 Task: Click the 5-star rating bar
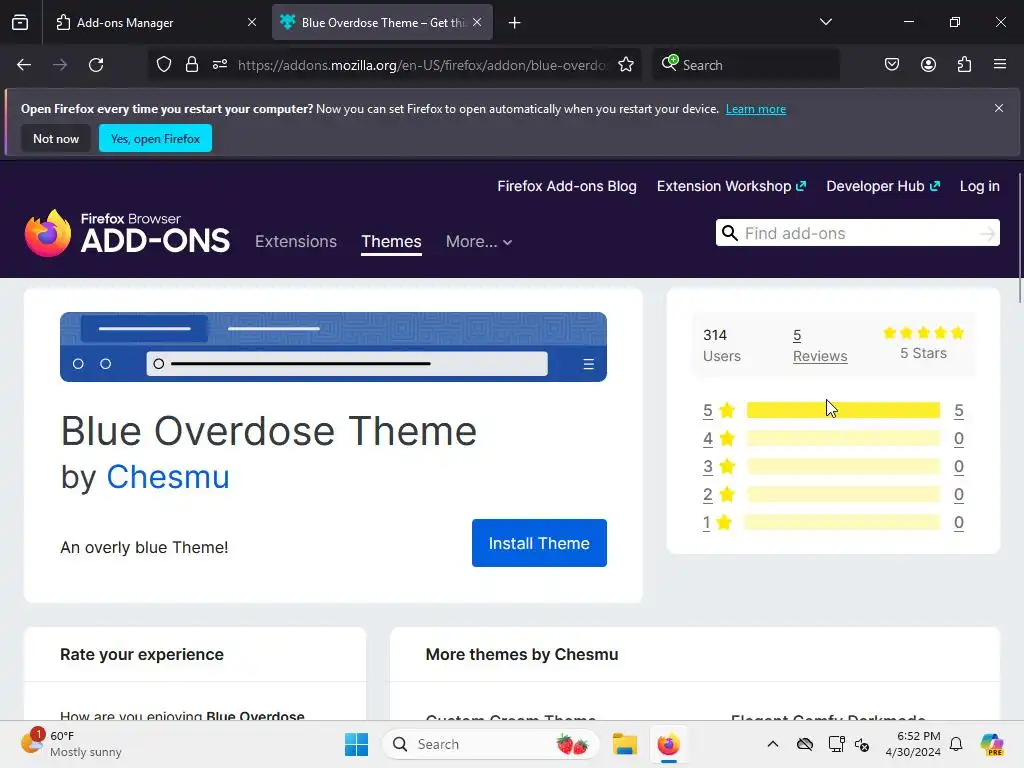click(843, 410)
